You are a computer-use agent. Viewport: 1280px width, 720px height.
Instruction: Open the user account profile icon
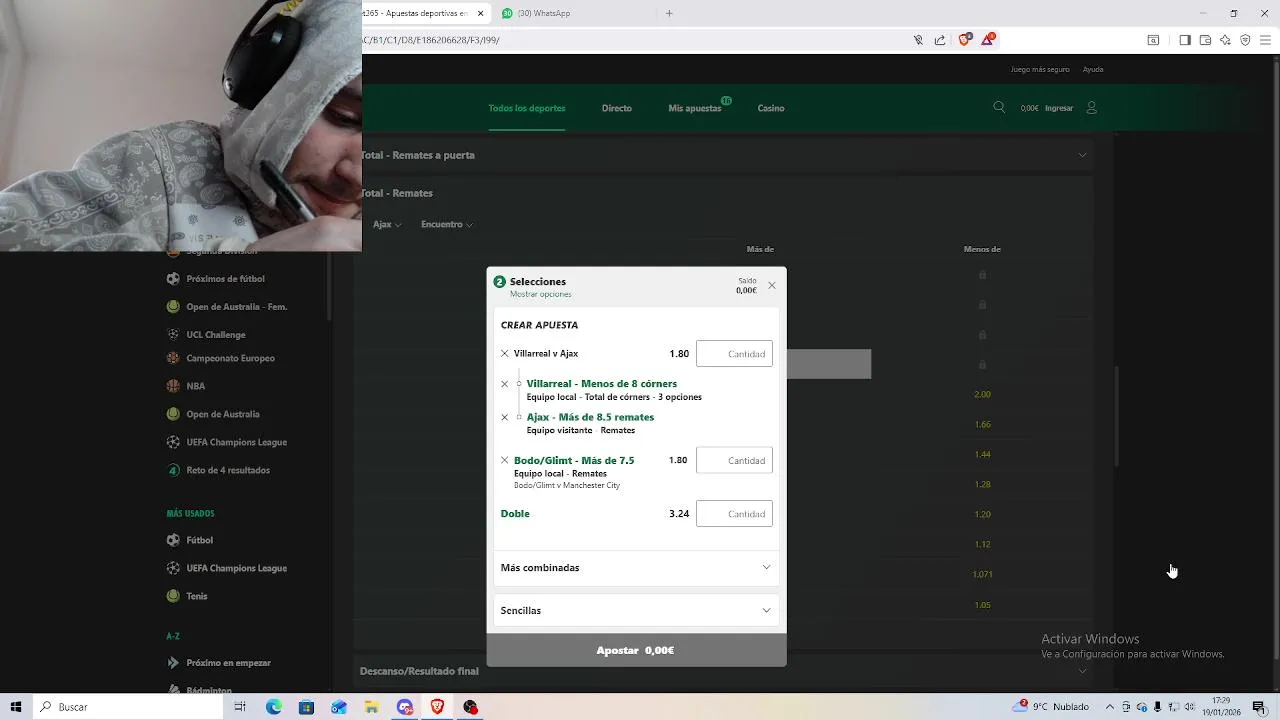tap(1091, 107)
